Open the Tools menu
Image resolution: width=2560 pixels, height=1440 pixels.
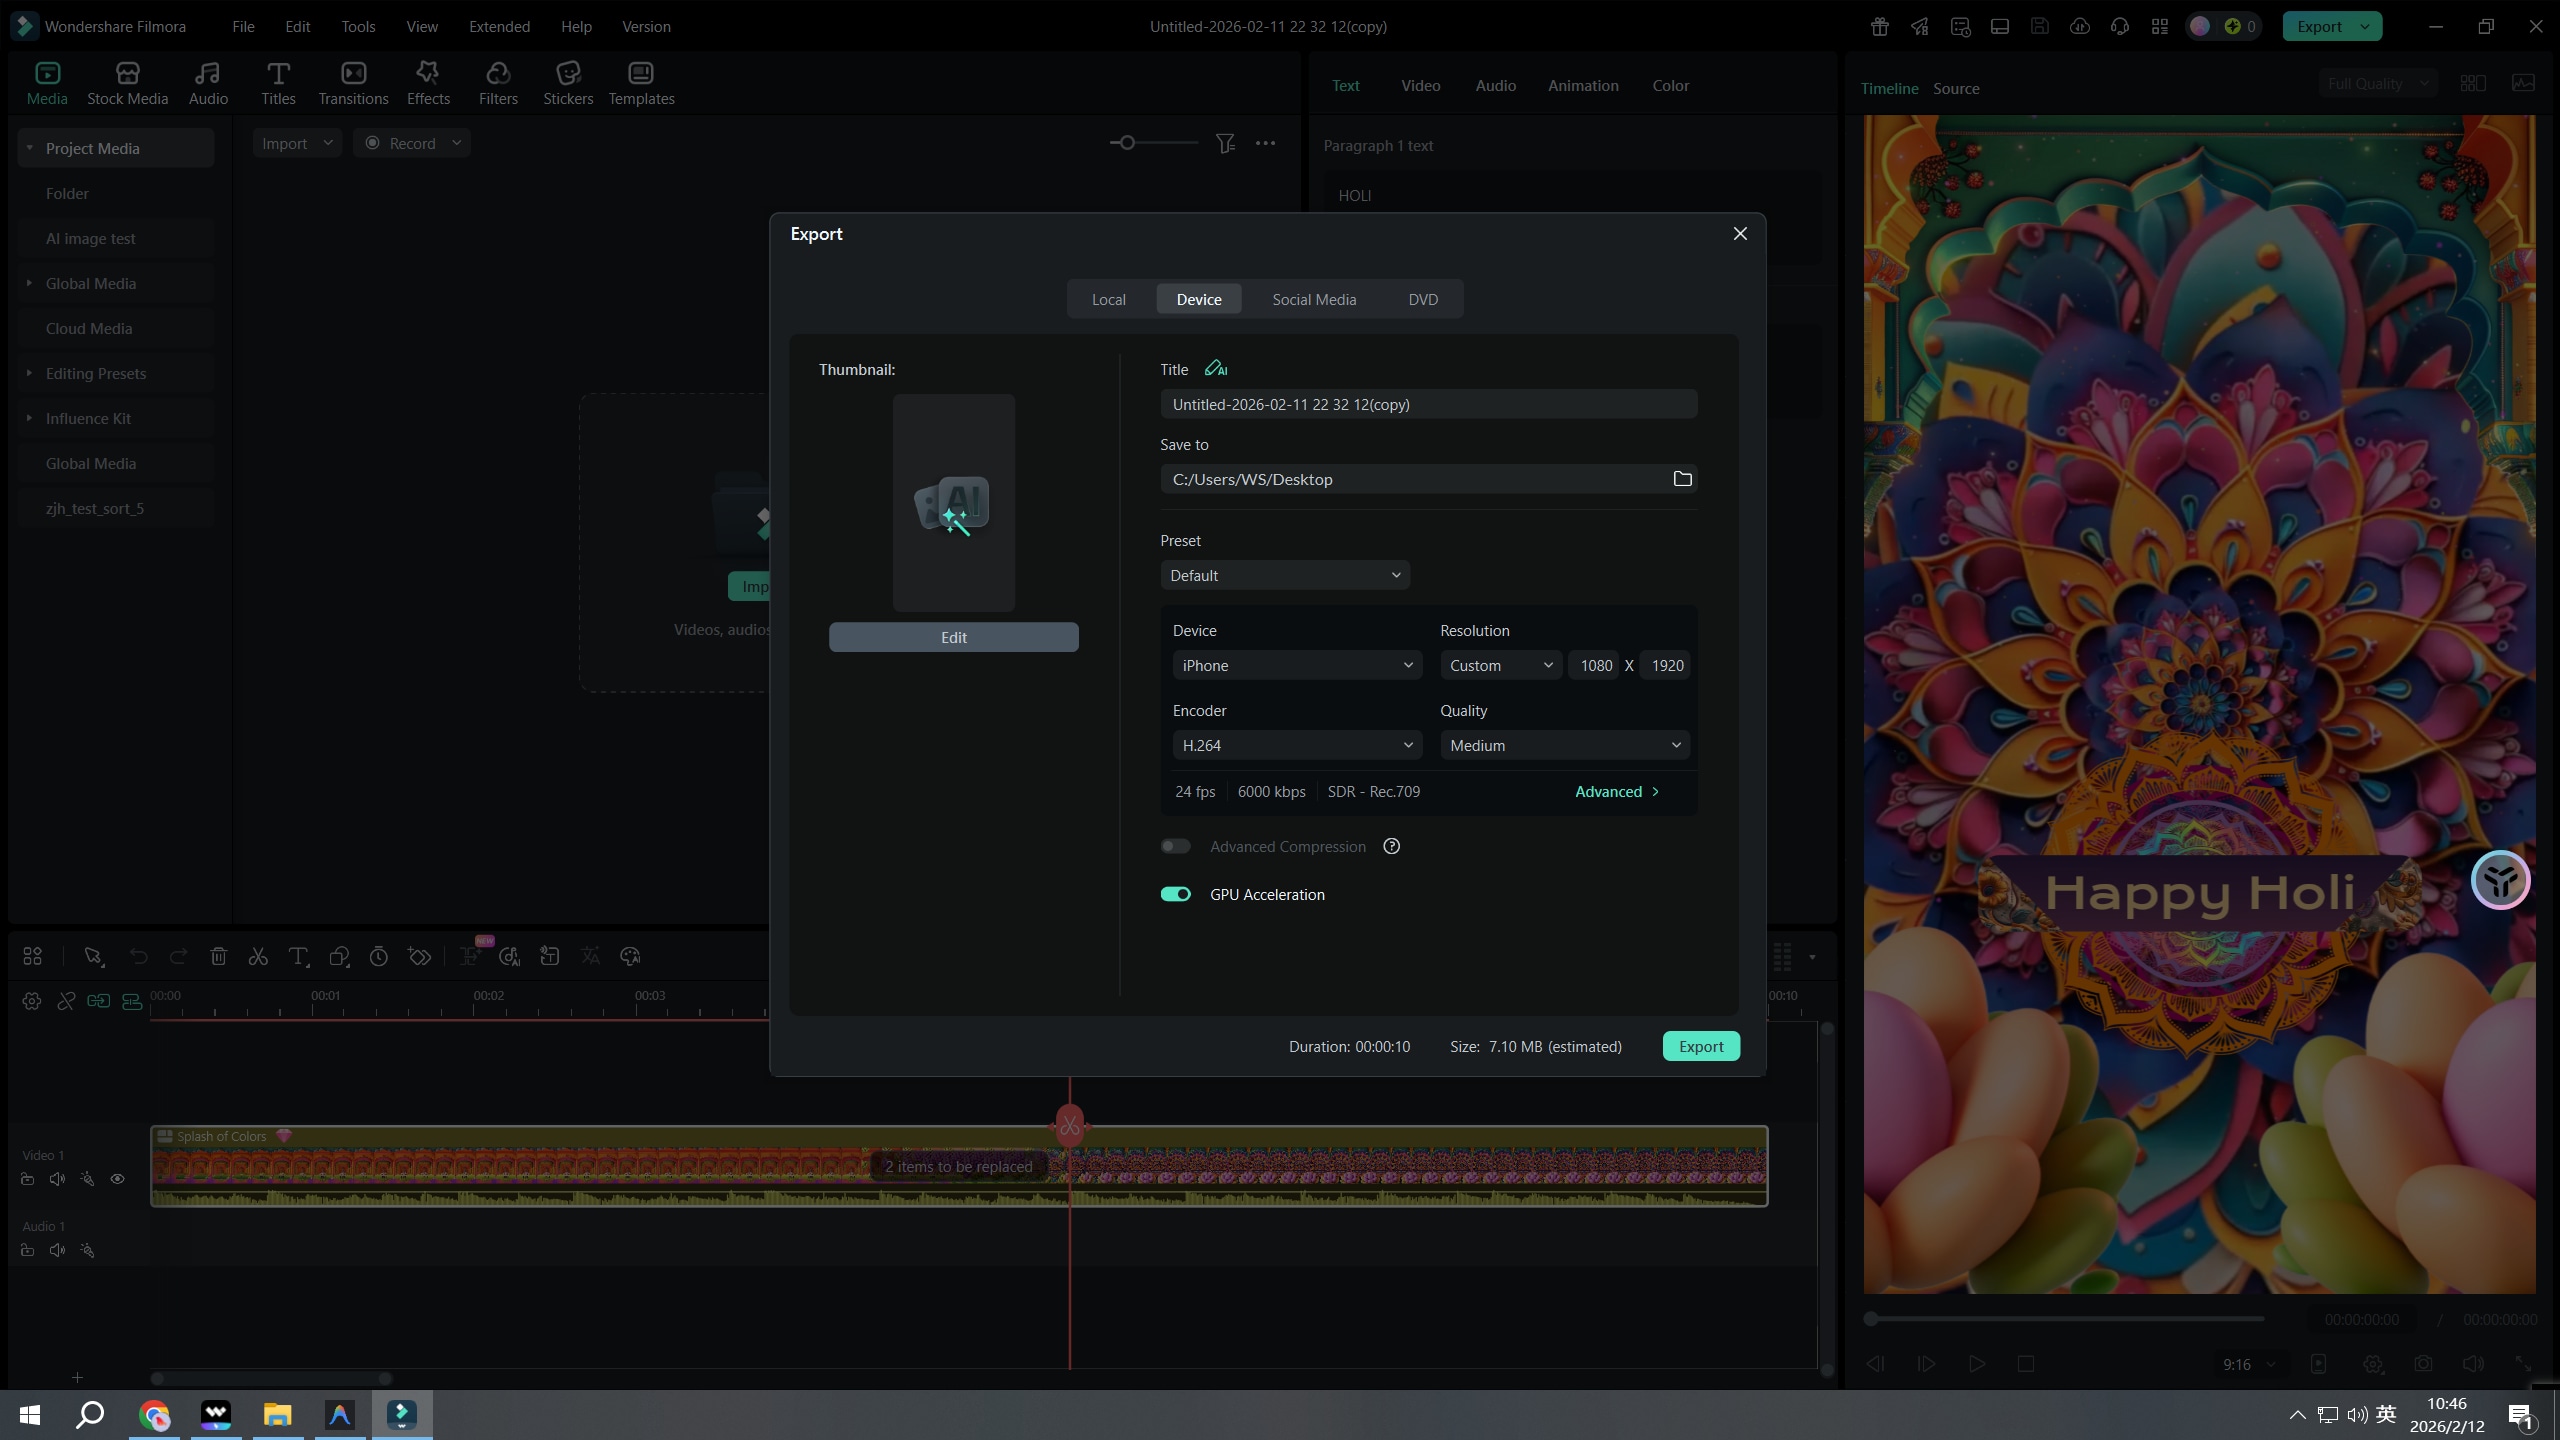(358, 26)
